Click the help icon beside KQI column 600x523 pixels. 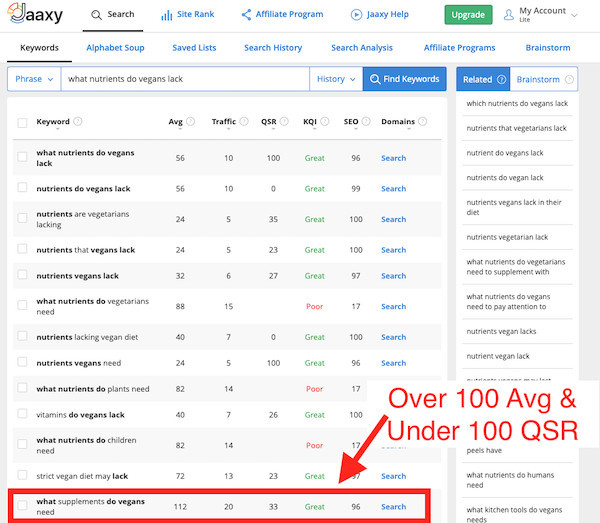(324, 121)
